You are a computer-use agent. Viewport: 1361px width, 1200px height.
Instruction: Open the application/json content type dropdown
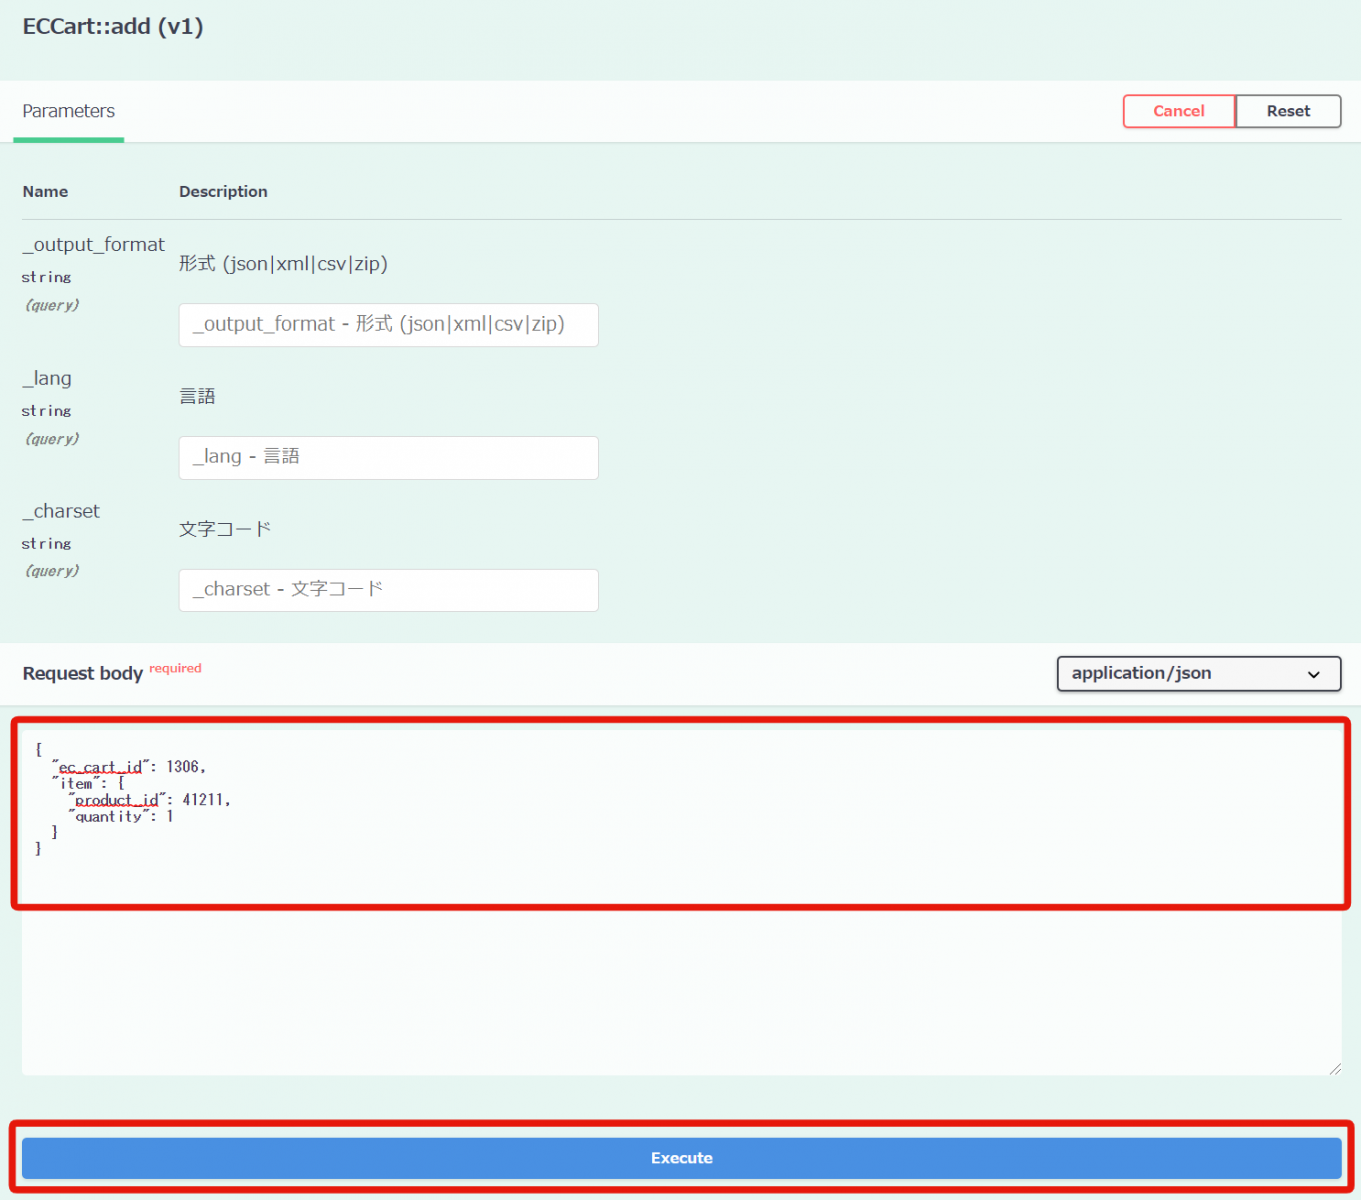tap(1198, 674)
